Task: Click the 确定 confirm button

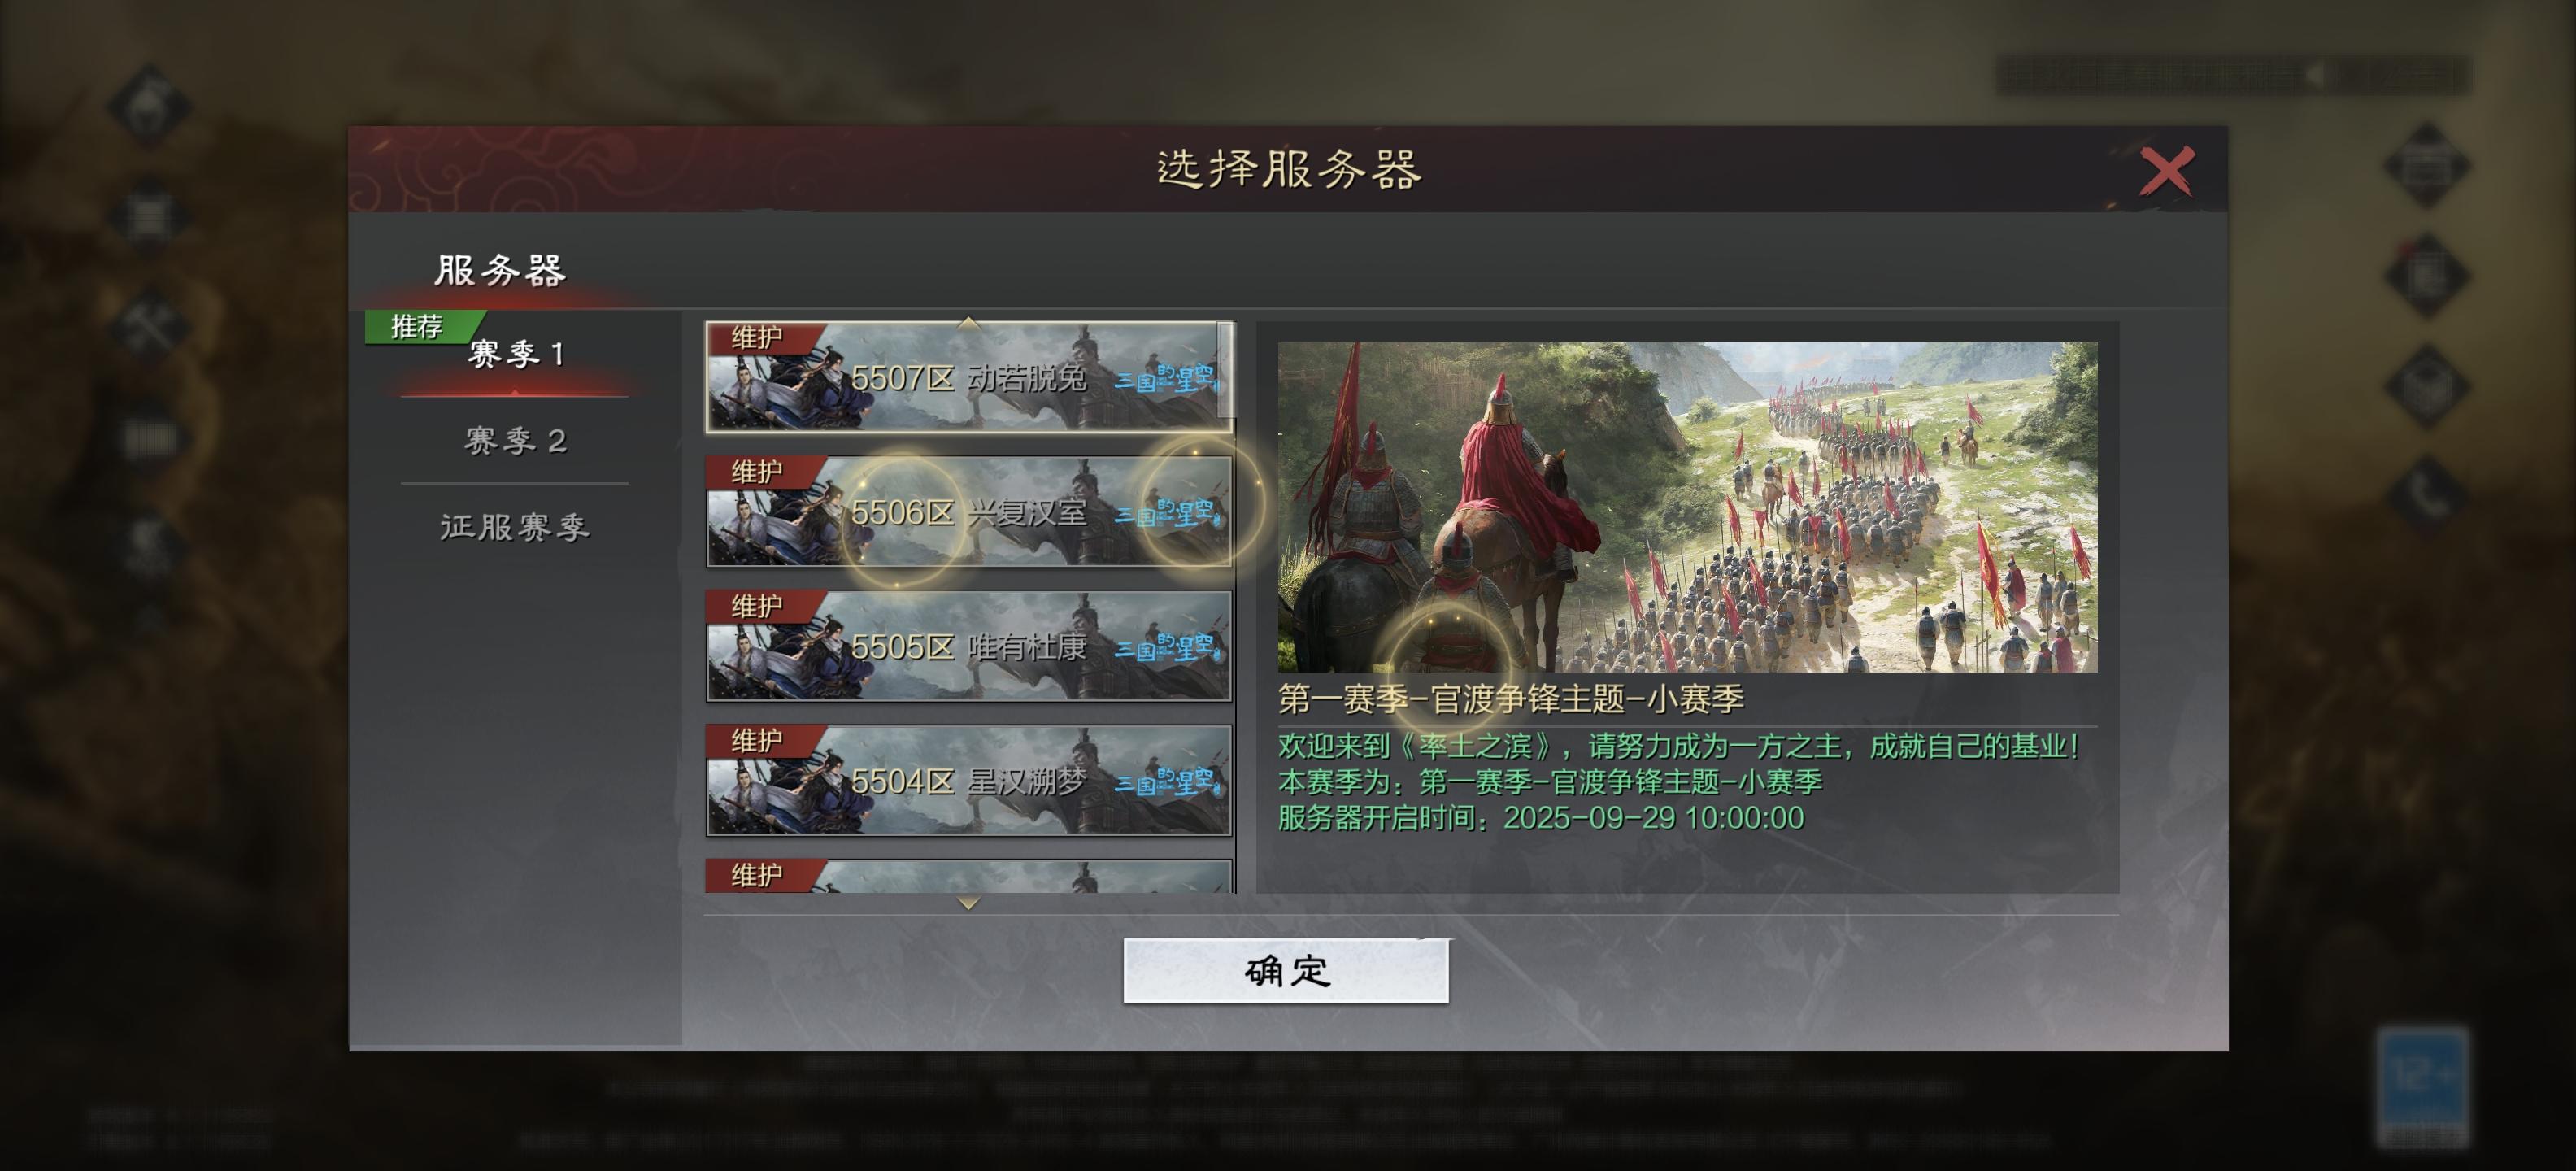Action: pos(1286,971)
